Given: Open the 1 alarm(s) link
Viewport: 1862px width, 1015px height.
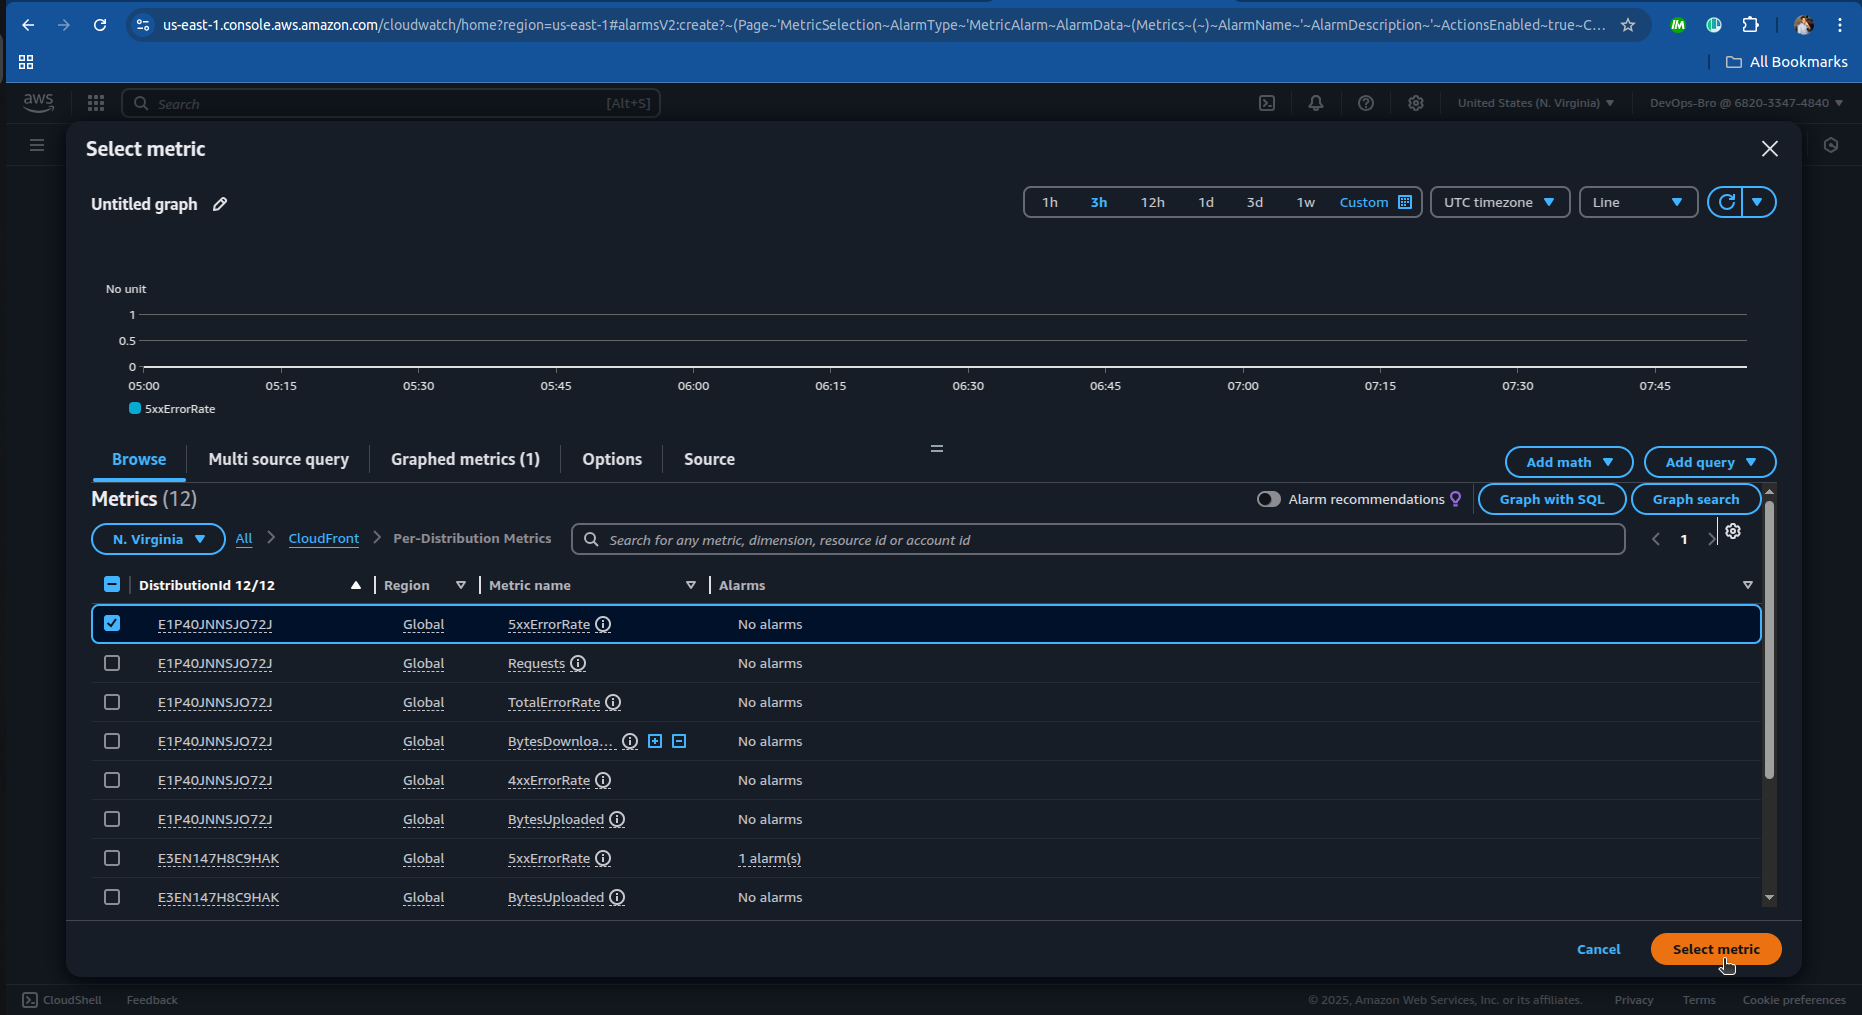Looking at the screenshot, I should click(x=770, y=858).
